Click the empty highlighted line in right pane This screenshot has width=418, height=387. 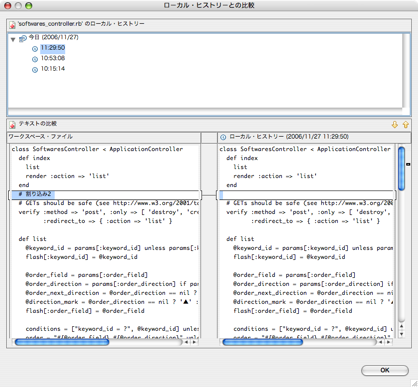coord(306,194)
